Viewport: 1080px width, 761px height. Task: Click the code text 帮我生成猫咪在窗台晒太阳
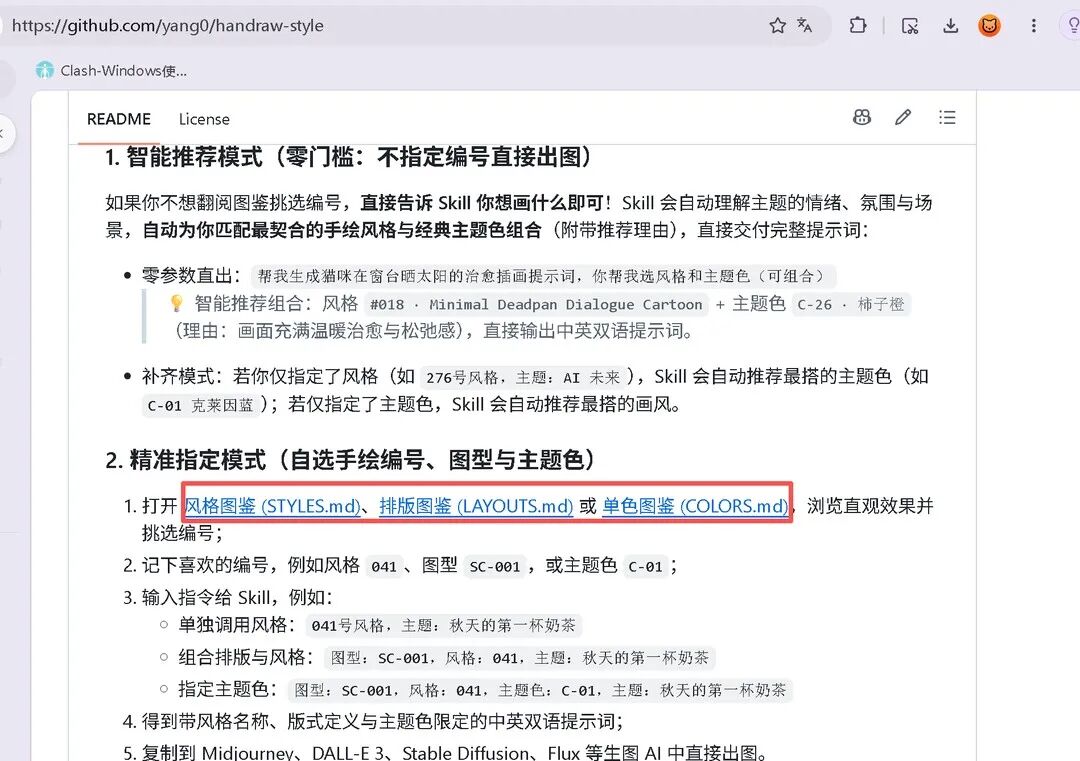coord(543,276)
